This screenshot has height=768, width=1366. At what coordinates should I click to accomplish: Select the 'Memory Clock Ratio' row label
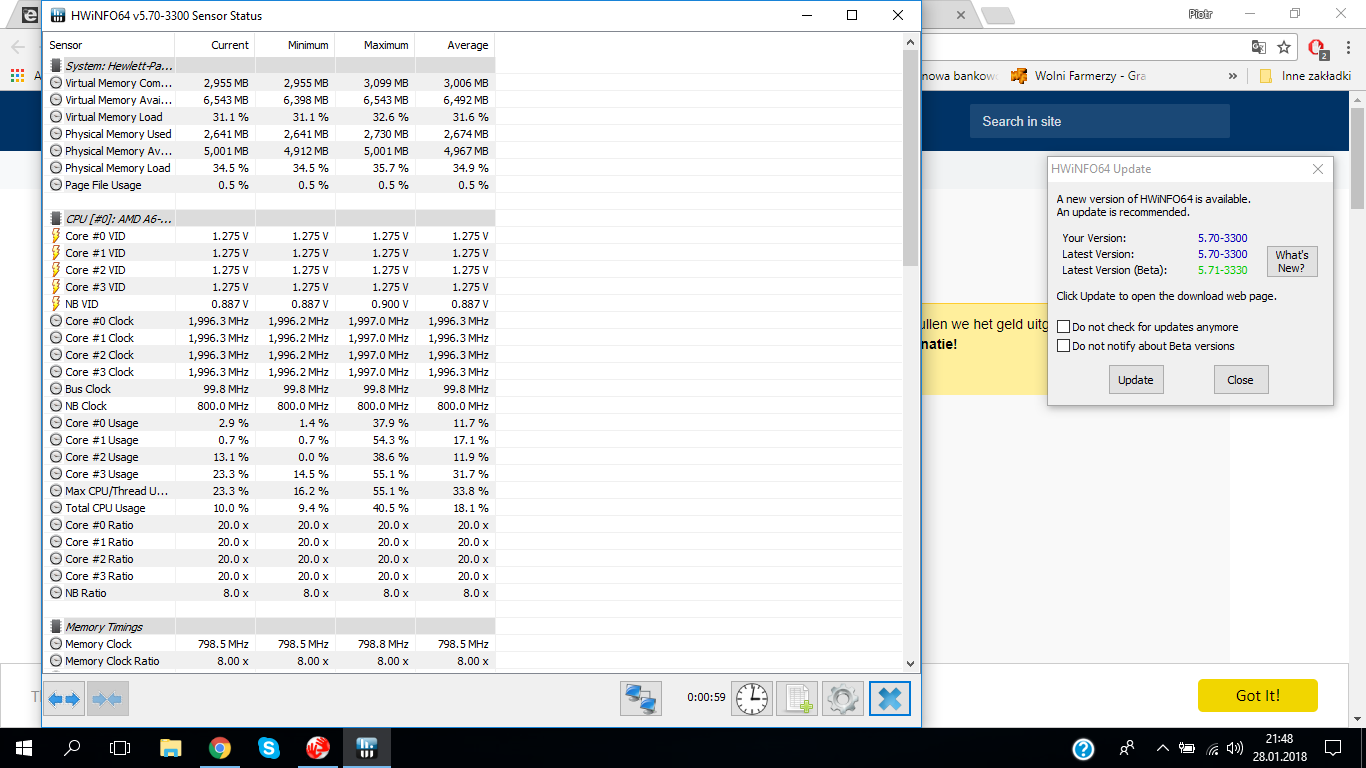[x=112, y=661]
